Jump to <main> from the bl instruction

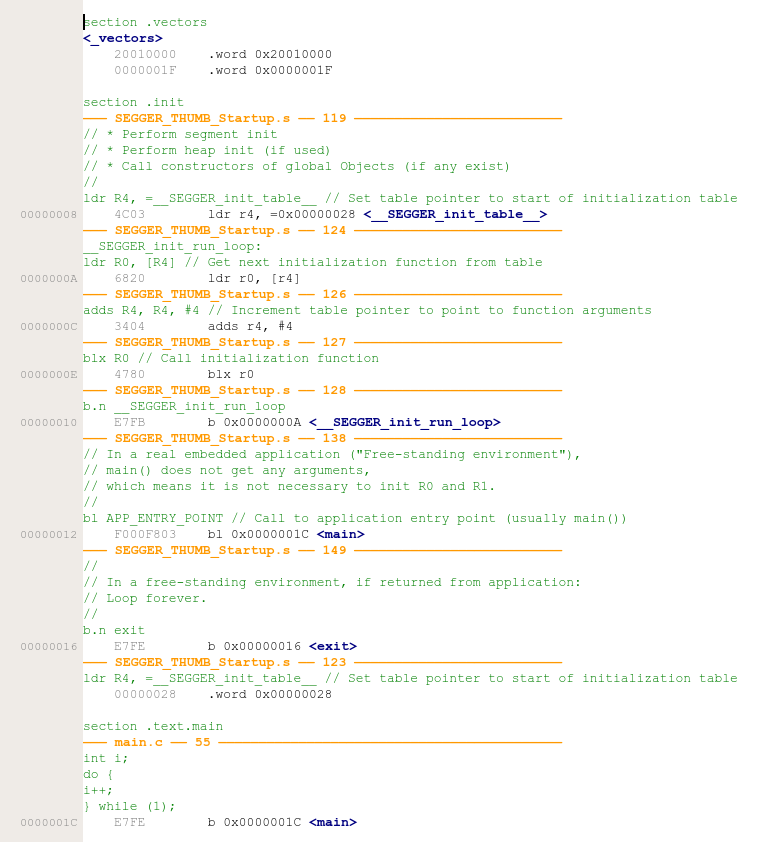click(x=341, y=535)
